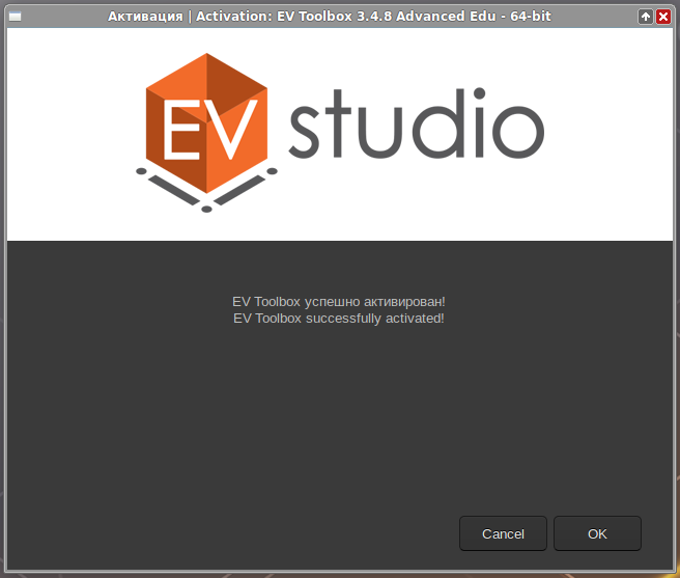The image size is (680, 578).
Task: Click the roll-up arrow button in title bar
Action: pyautogui.click(x=645, y=16)
